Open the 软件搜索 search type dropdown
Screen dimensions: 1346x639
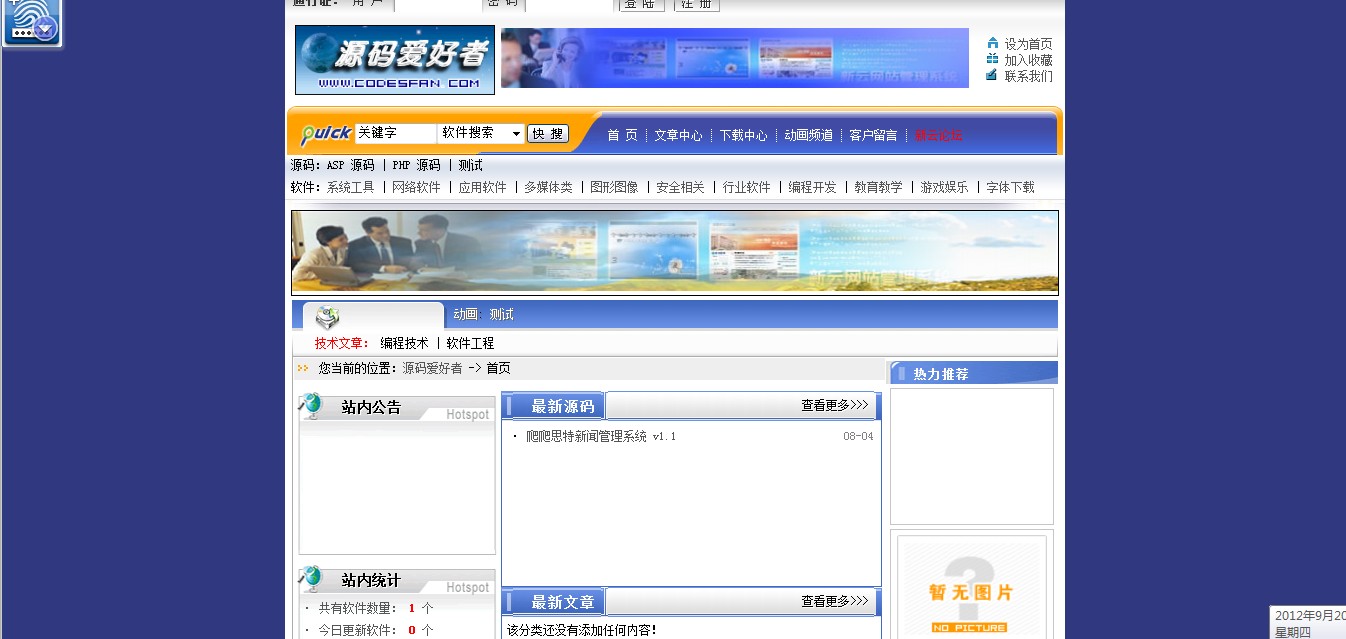pyautogui.click(x=482, y=133)
